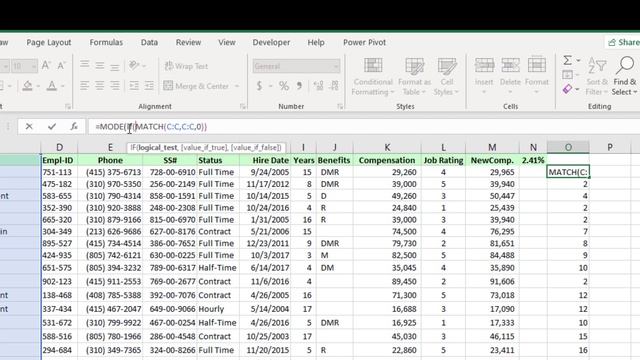Confirm the formula with the checkmark button
Screen dimensions: 640x360
click(52, 127)
